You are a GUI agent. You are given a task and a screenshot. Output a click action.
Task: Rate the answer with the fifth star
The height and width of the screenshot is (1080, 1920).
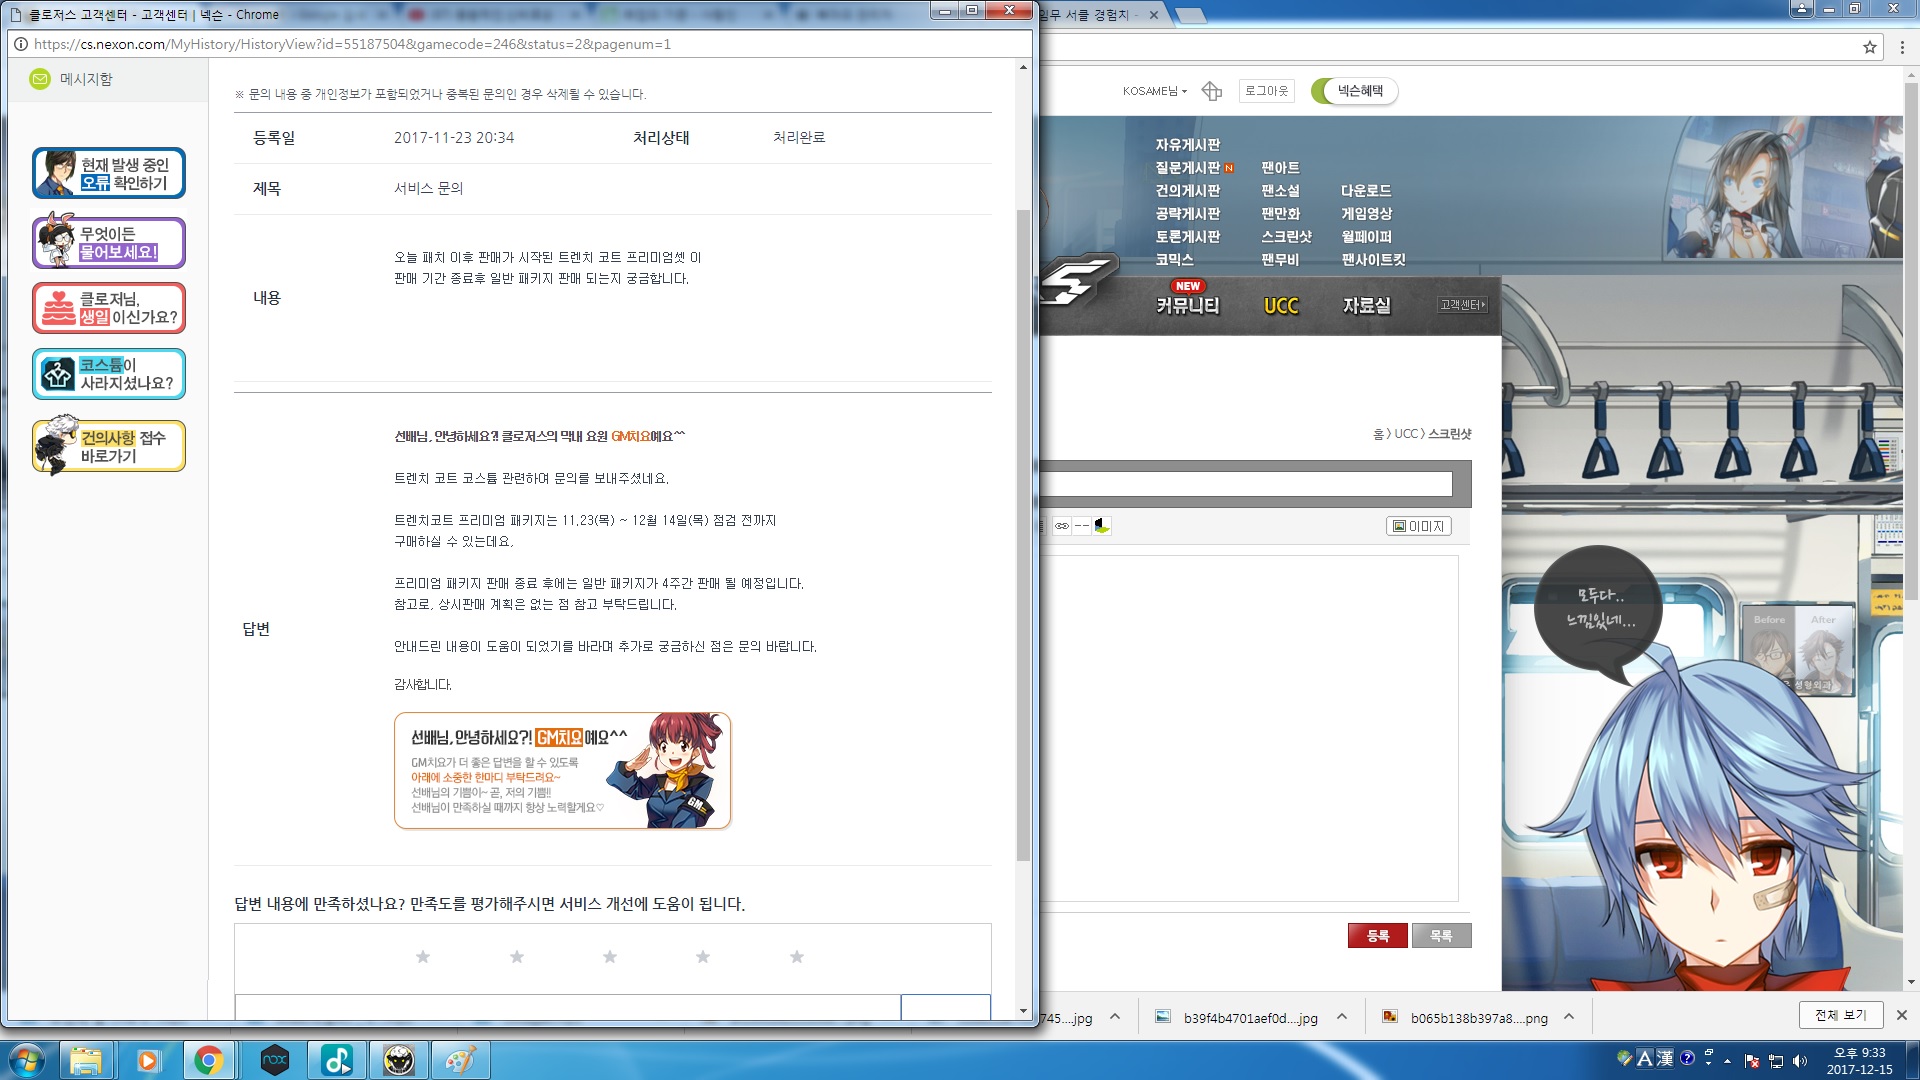coord(797,957)
